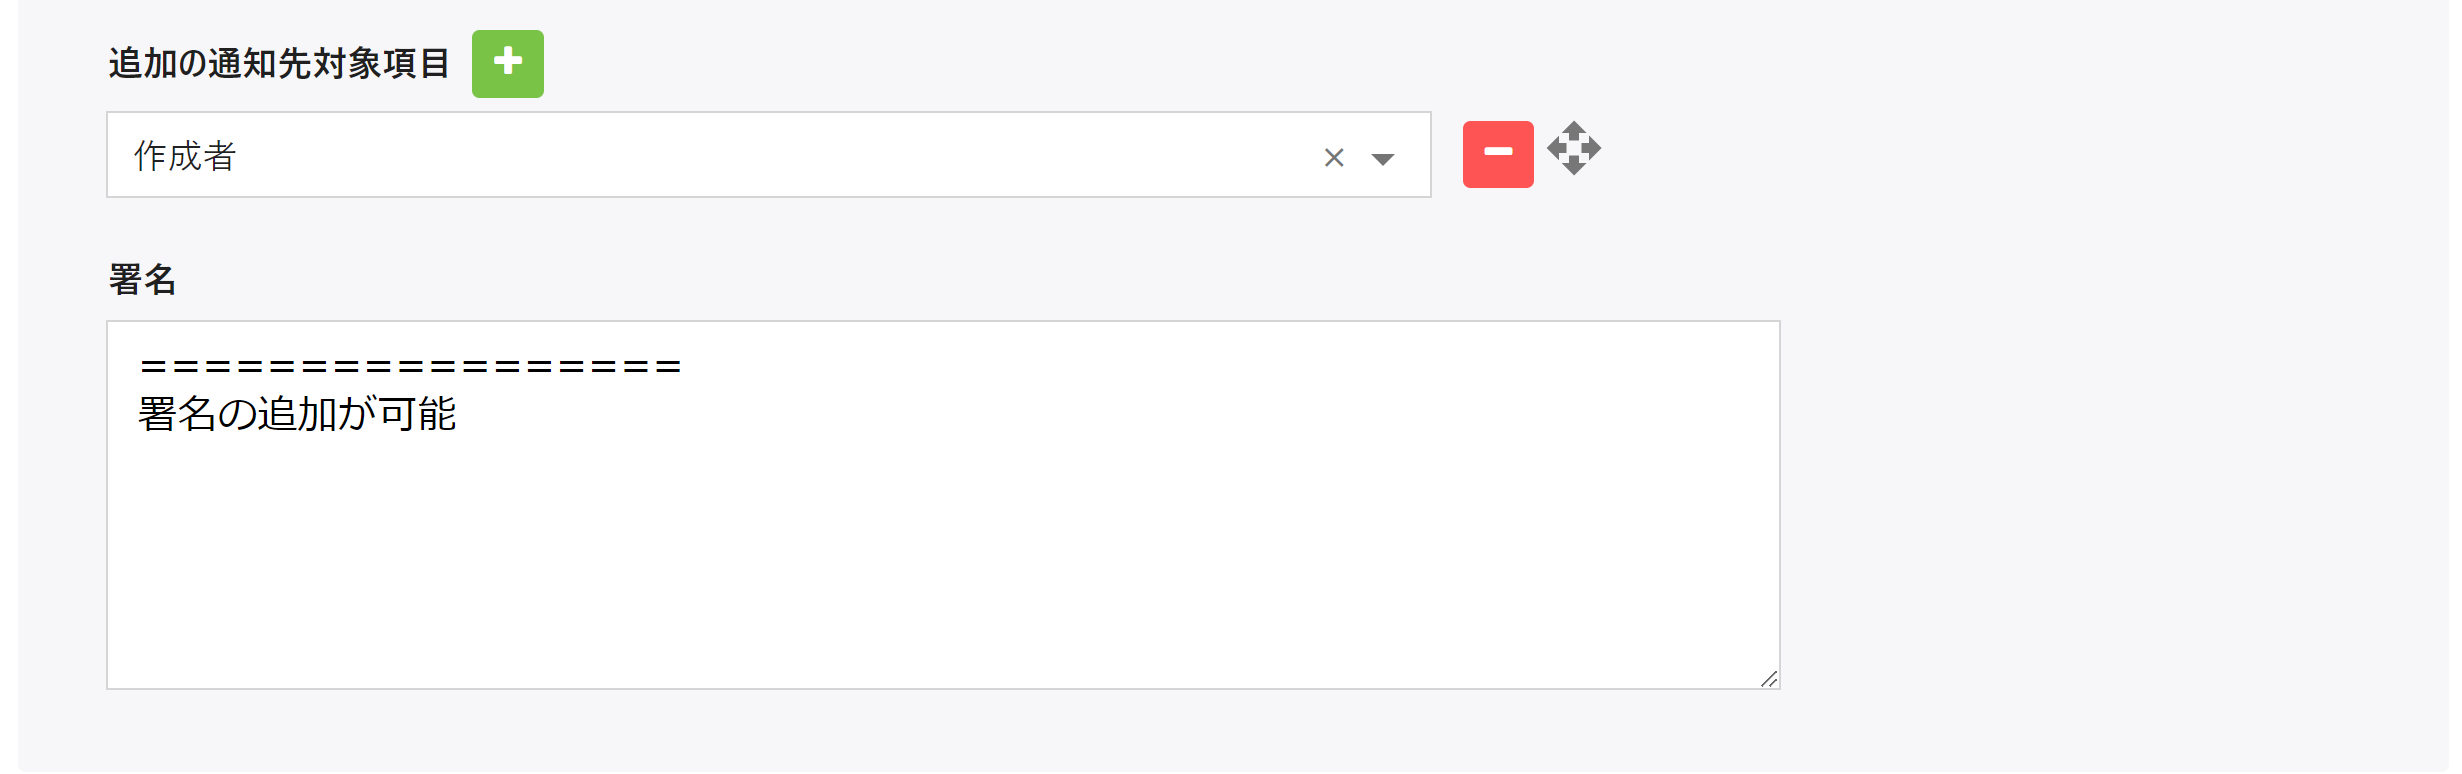Remove the 作成者 row with red minus
This screenshot has height=774, width=2462.
pos(1497,154)
